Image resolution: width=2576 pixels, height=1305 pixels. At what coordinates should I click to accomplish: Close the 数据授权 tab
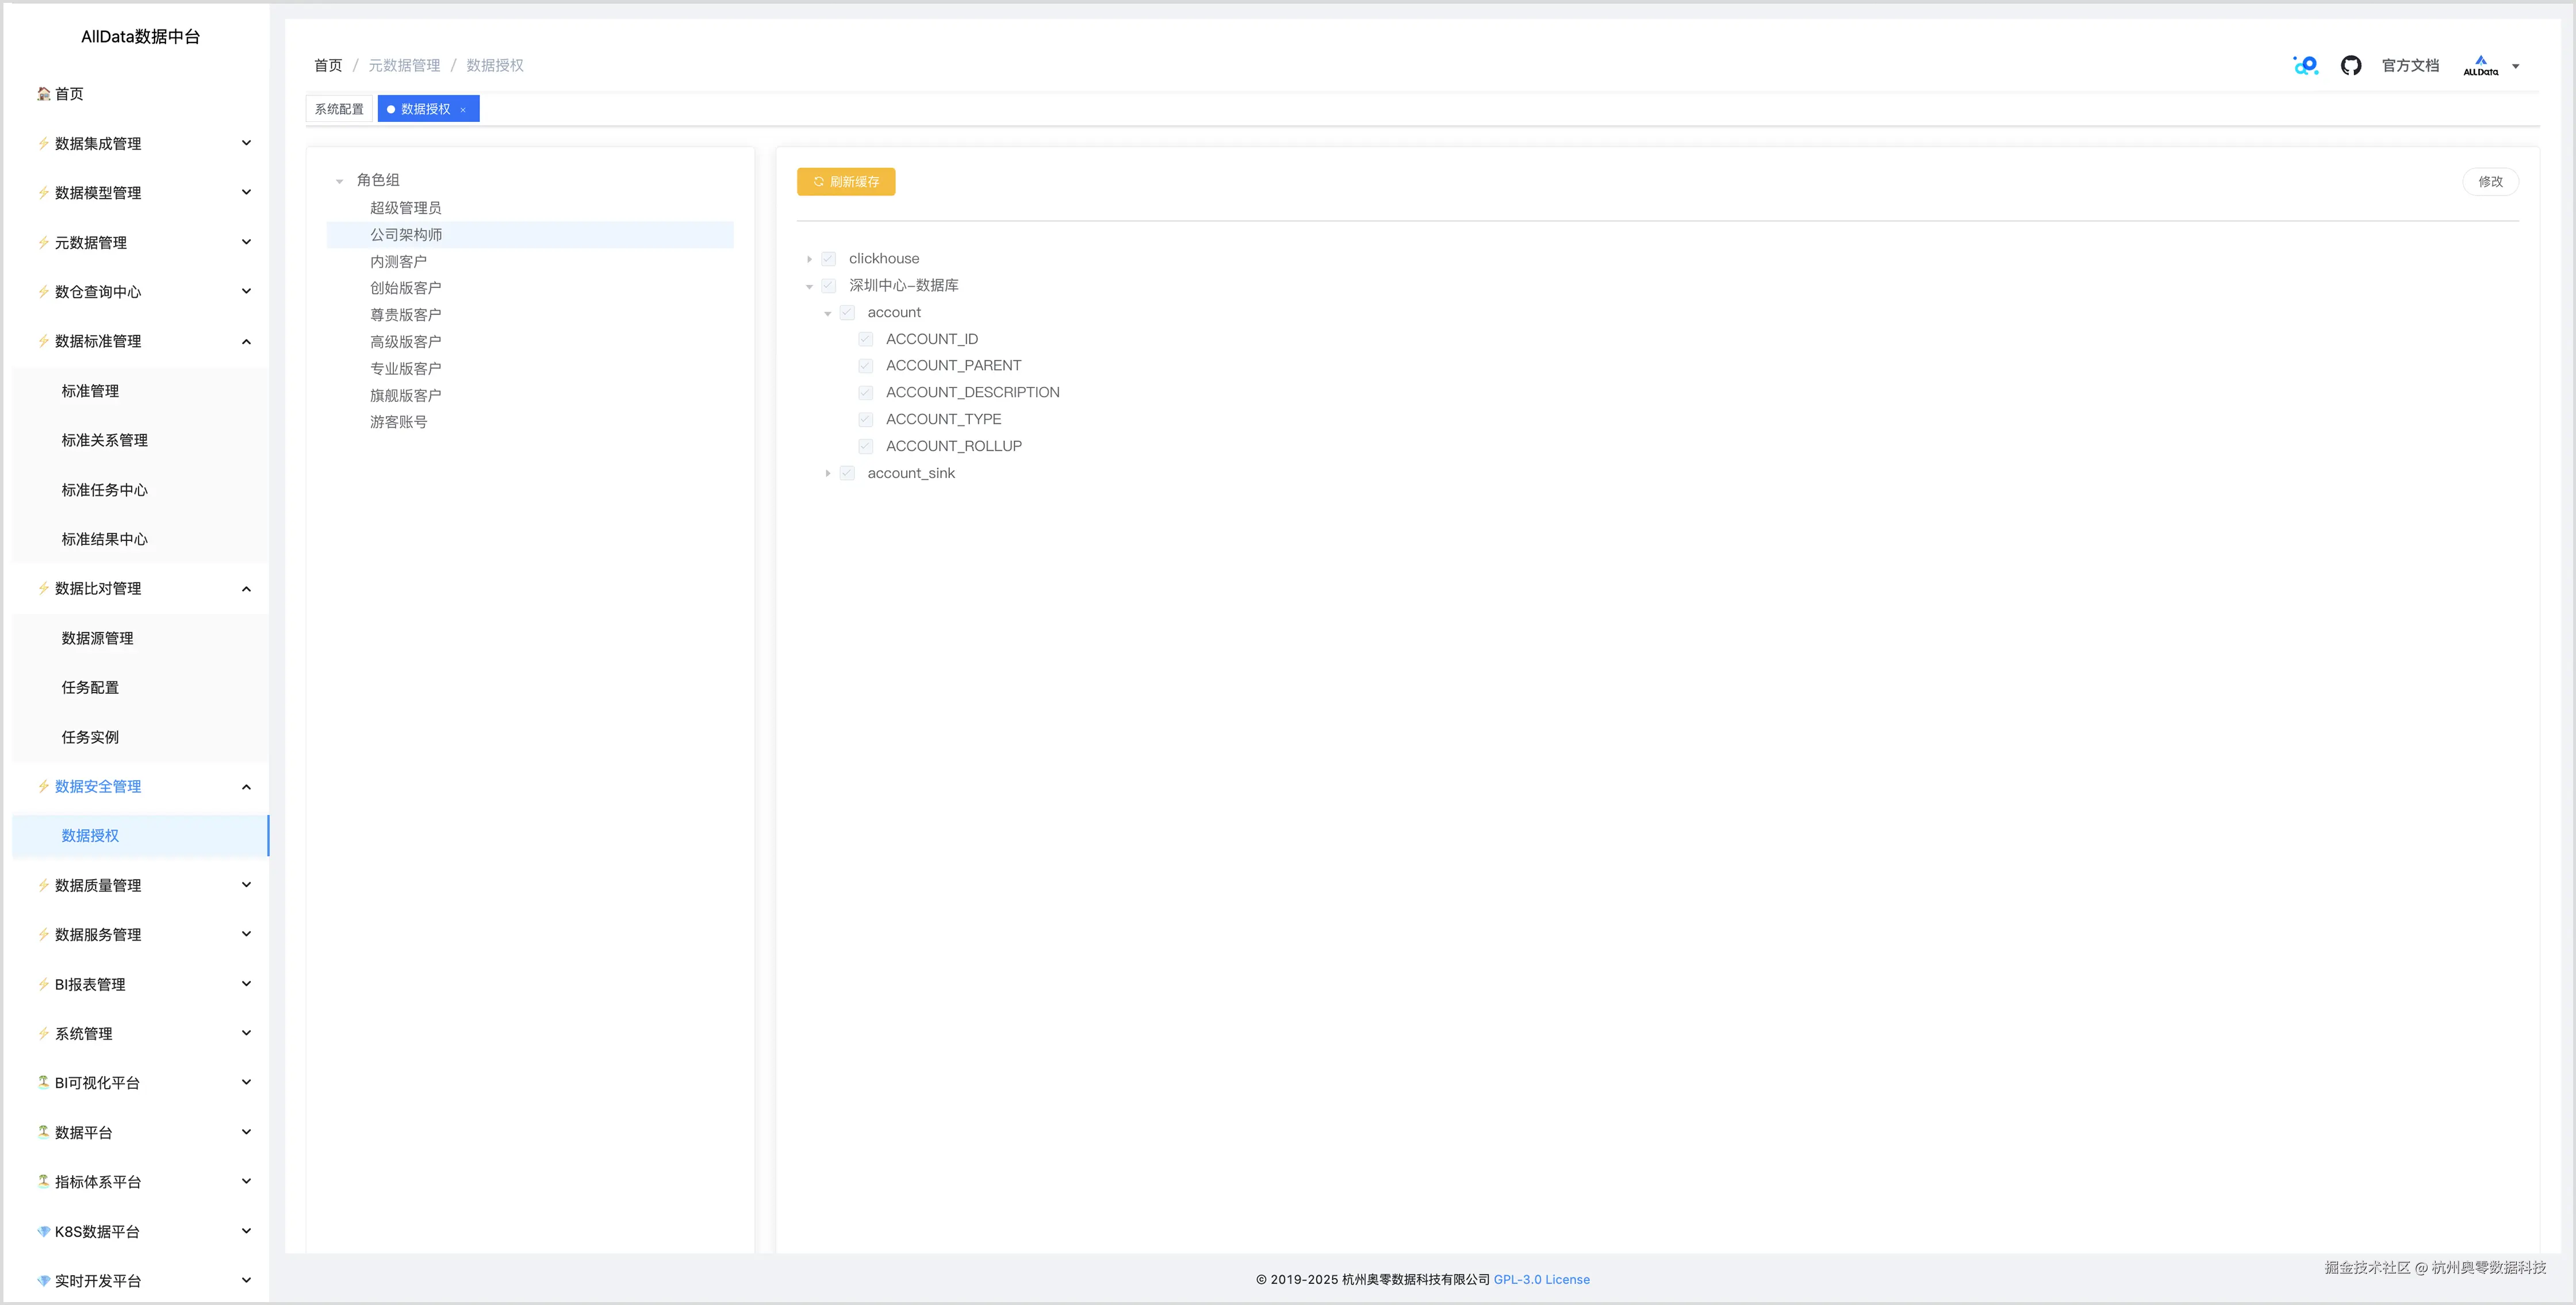(x=463, y=110)
